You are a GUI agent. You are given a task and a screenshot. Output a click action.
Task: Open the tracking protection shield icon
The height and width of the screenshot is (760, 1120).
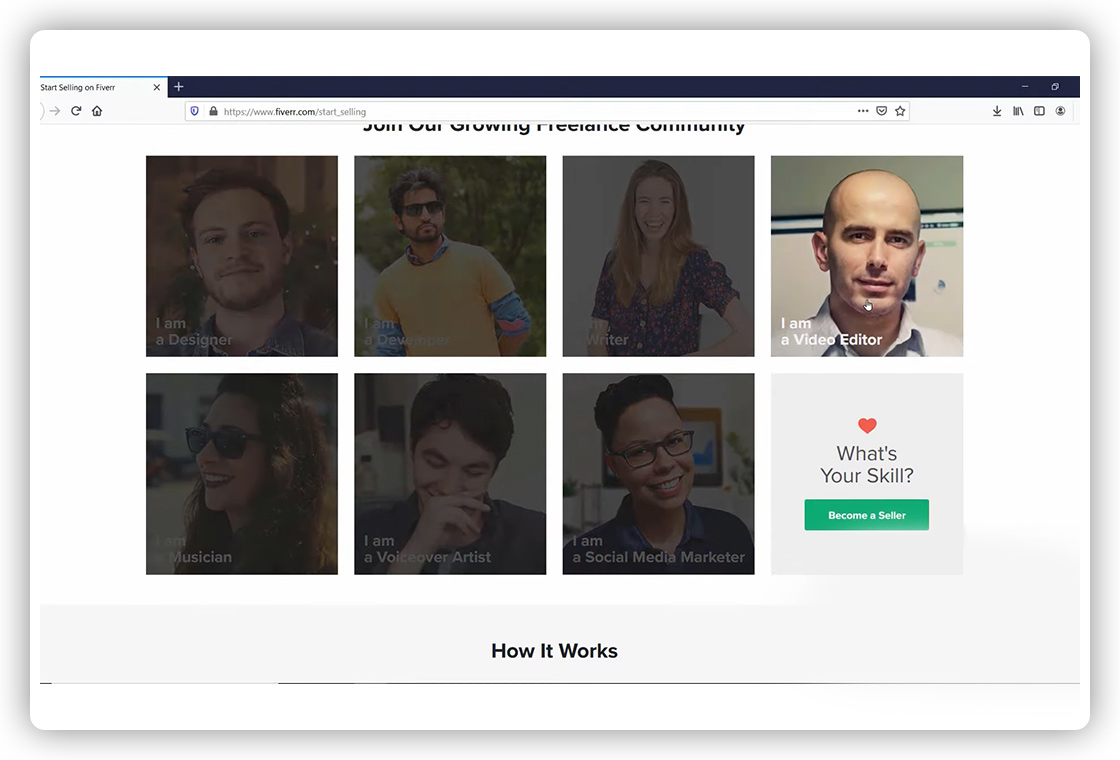[194, 111]
